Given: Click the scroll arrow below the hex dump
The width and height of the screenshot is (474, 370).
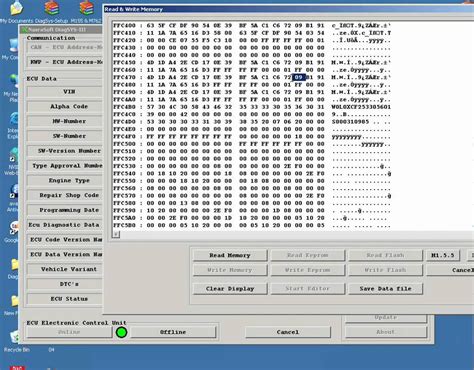Looking at the screenshot, I should click(x=116, y=234).
